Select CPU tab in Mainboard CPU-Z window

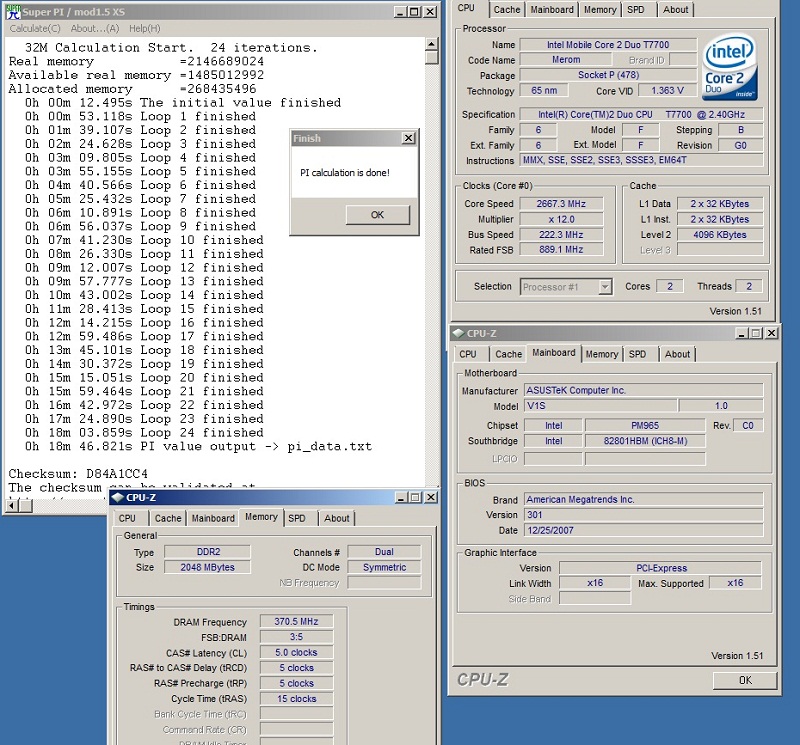coord(468,354)
